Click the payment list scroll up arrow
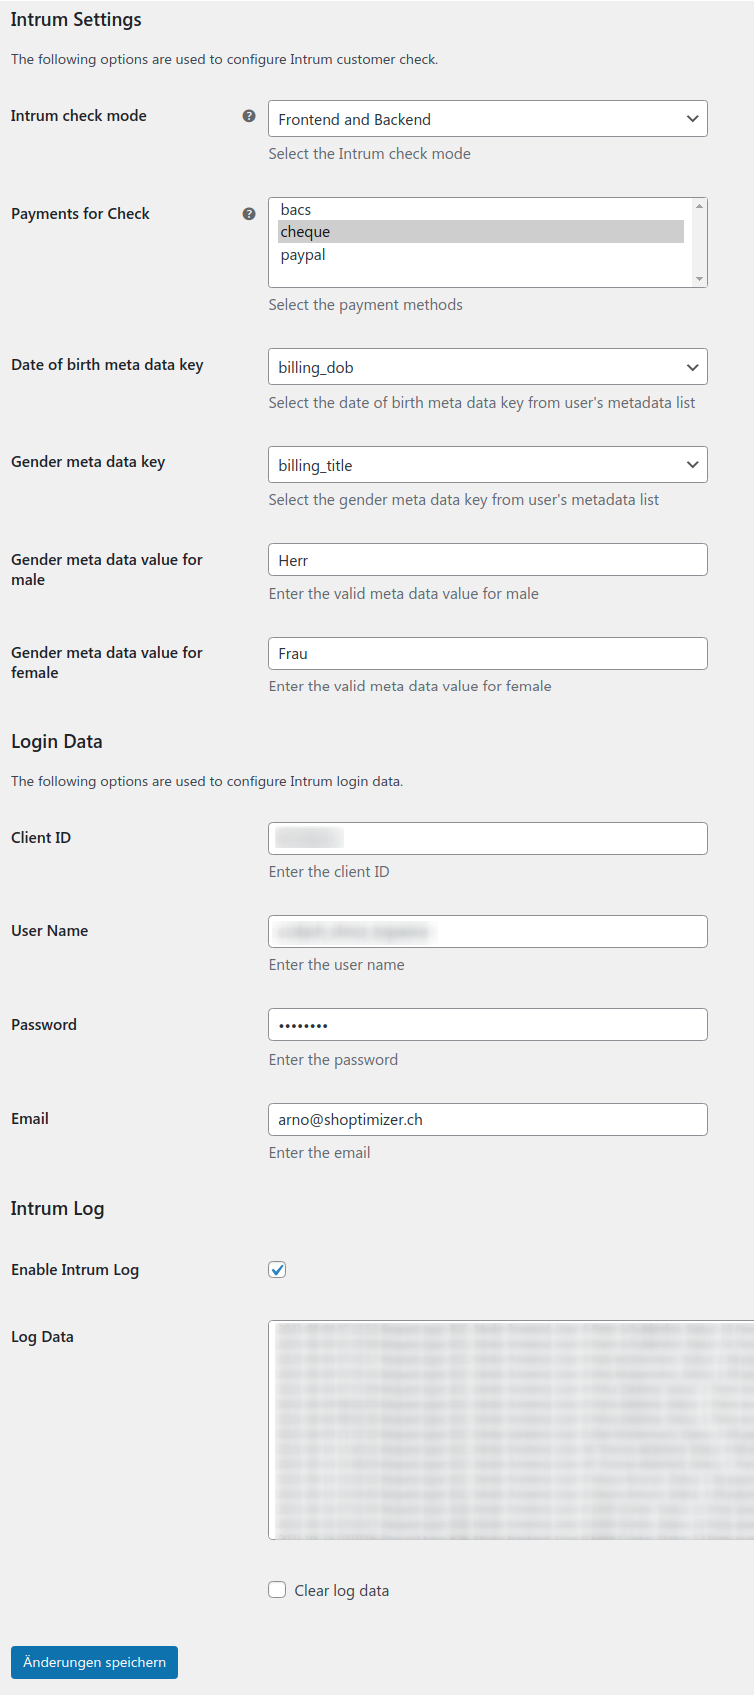 click(x=700, y=206)
